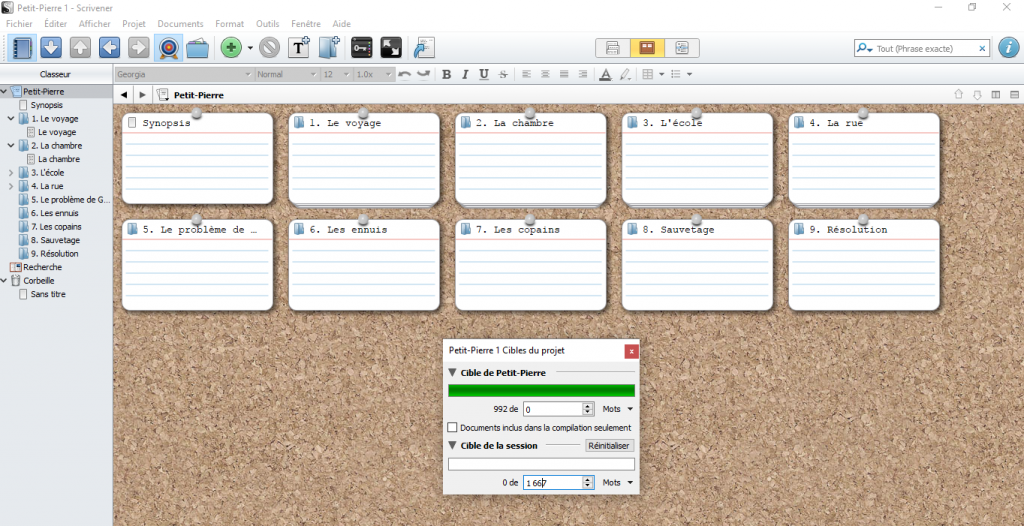Center align text
1024x526 pixels.
[545, 74]
